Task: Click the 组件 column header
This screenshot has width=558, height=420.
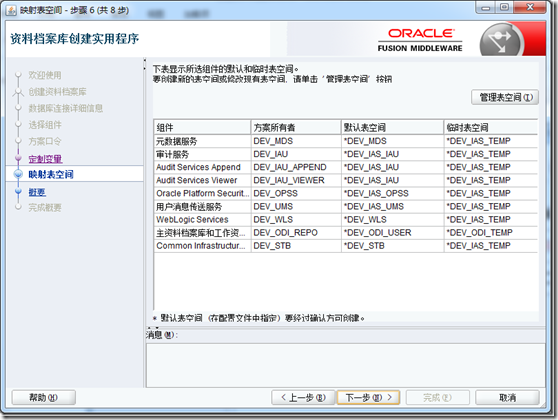Action: click(202, 127)
